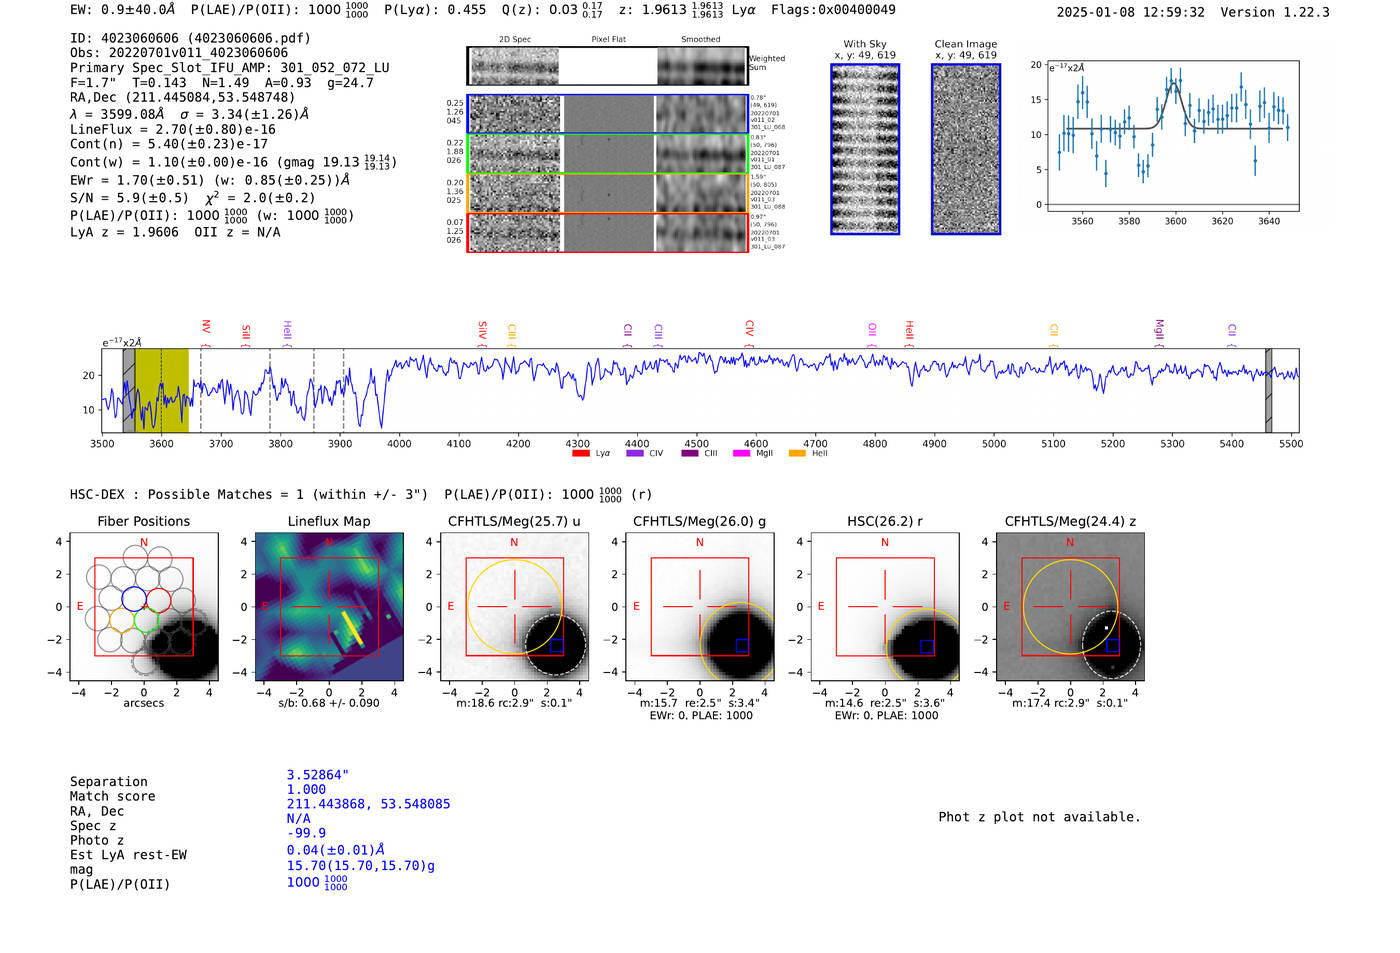
Task: Click the orange-bordered 2D spec fiber row
Action: pyautogui.click(x=607, y=193)
